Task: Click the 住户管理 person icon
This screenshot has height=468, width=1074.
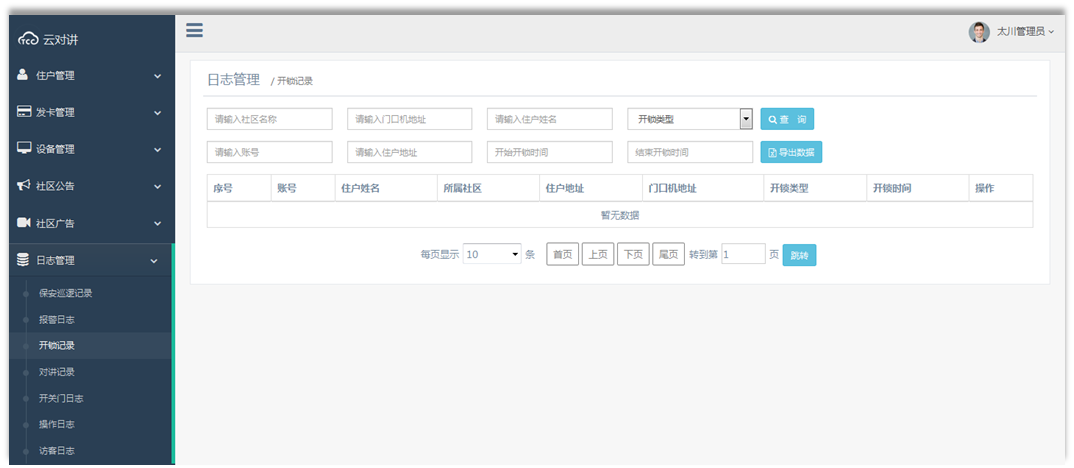Action: click(x=23, y=75)
